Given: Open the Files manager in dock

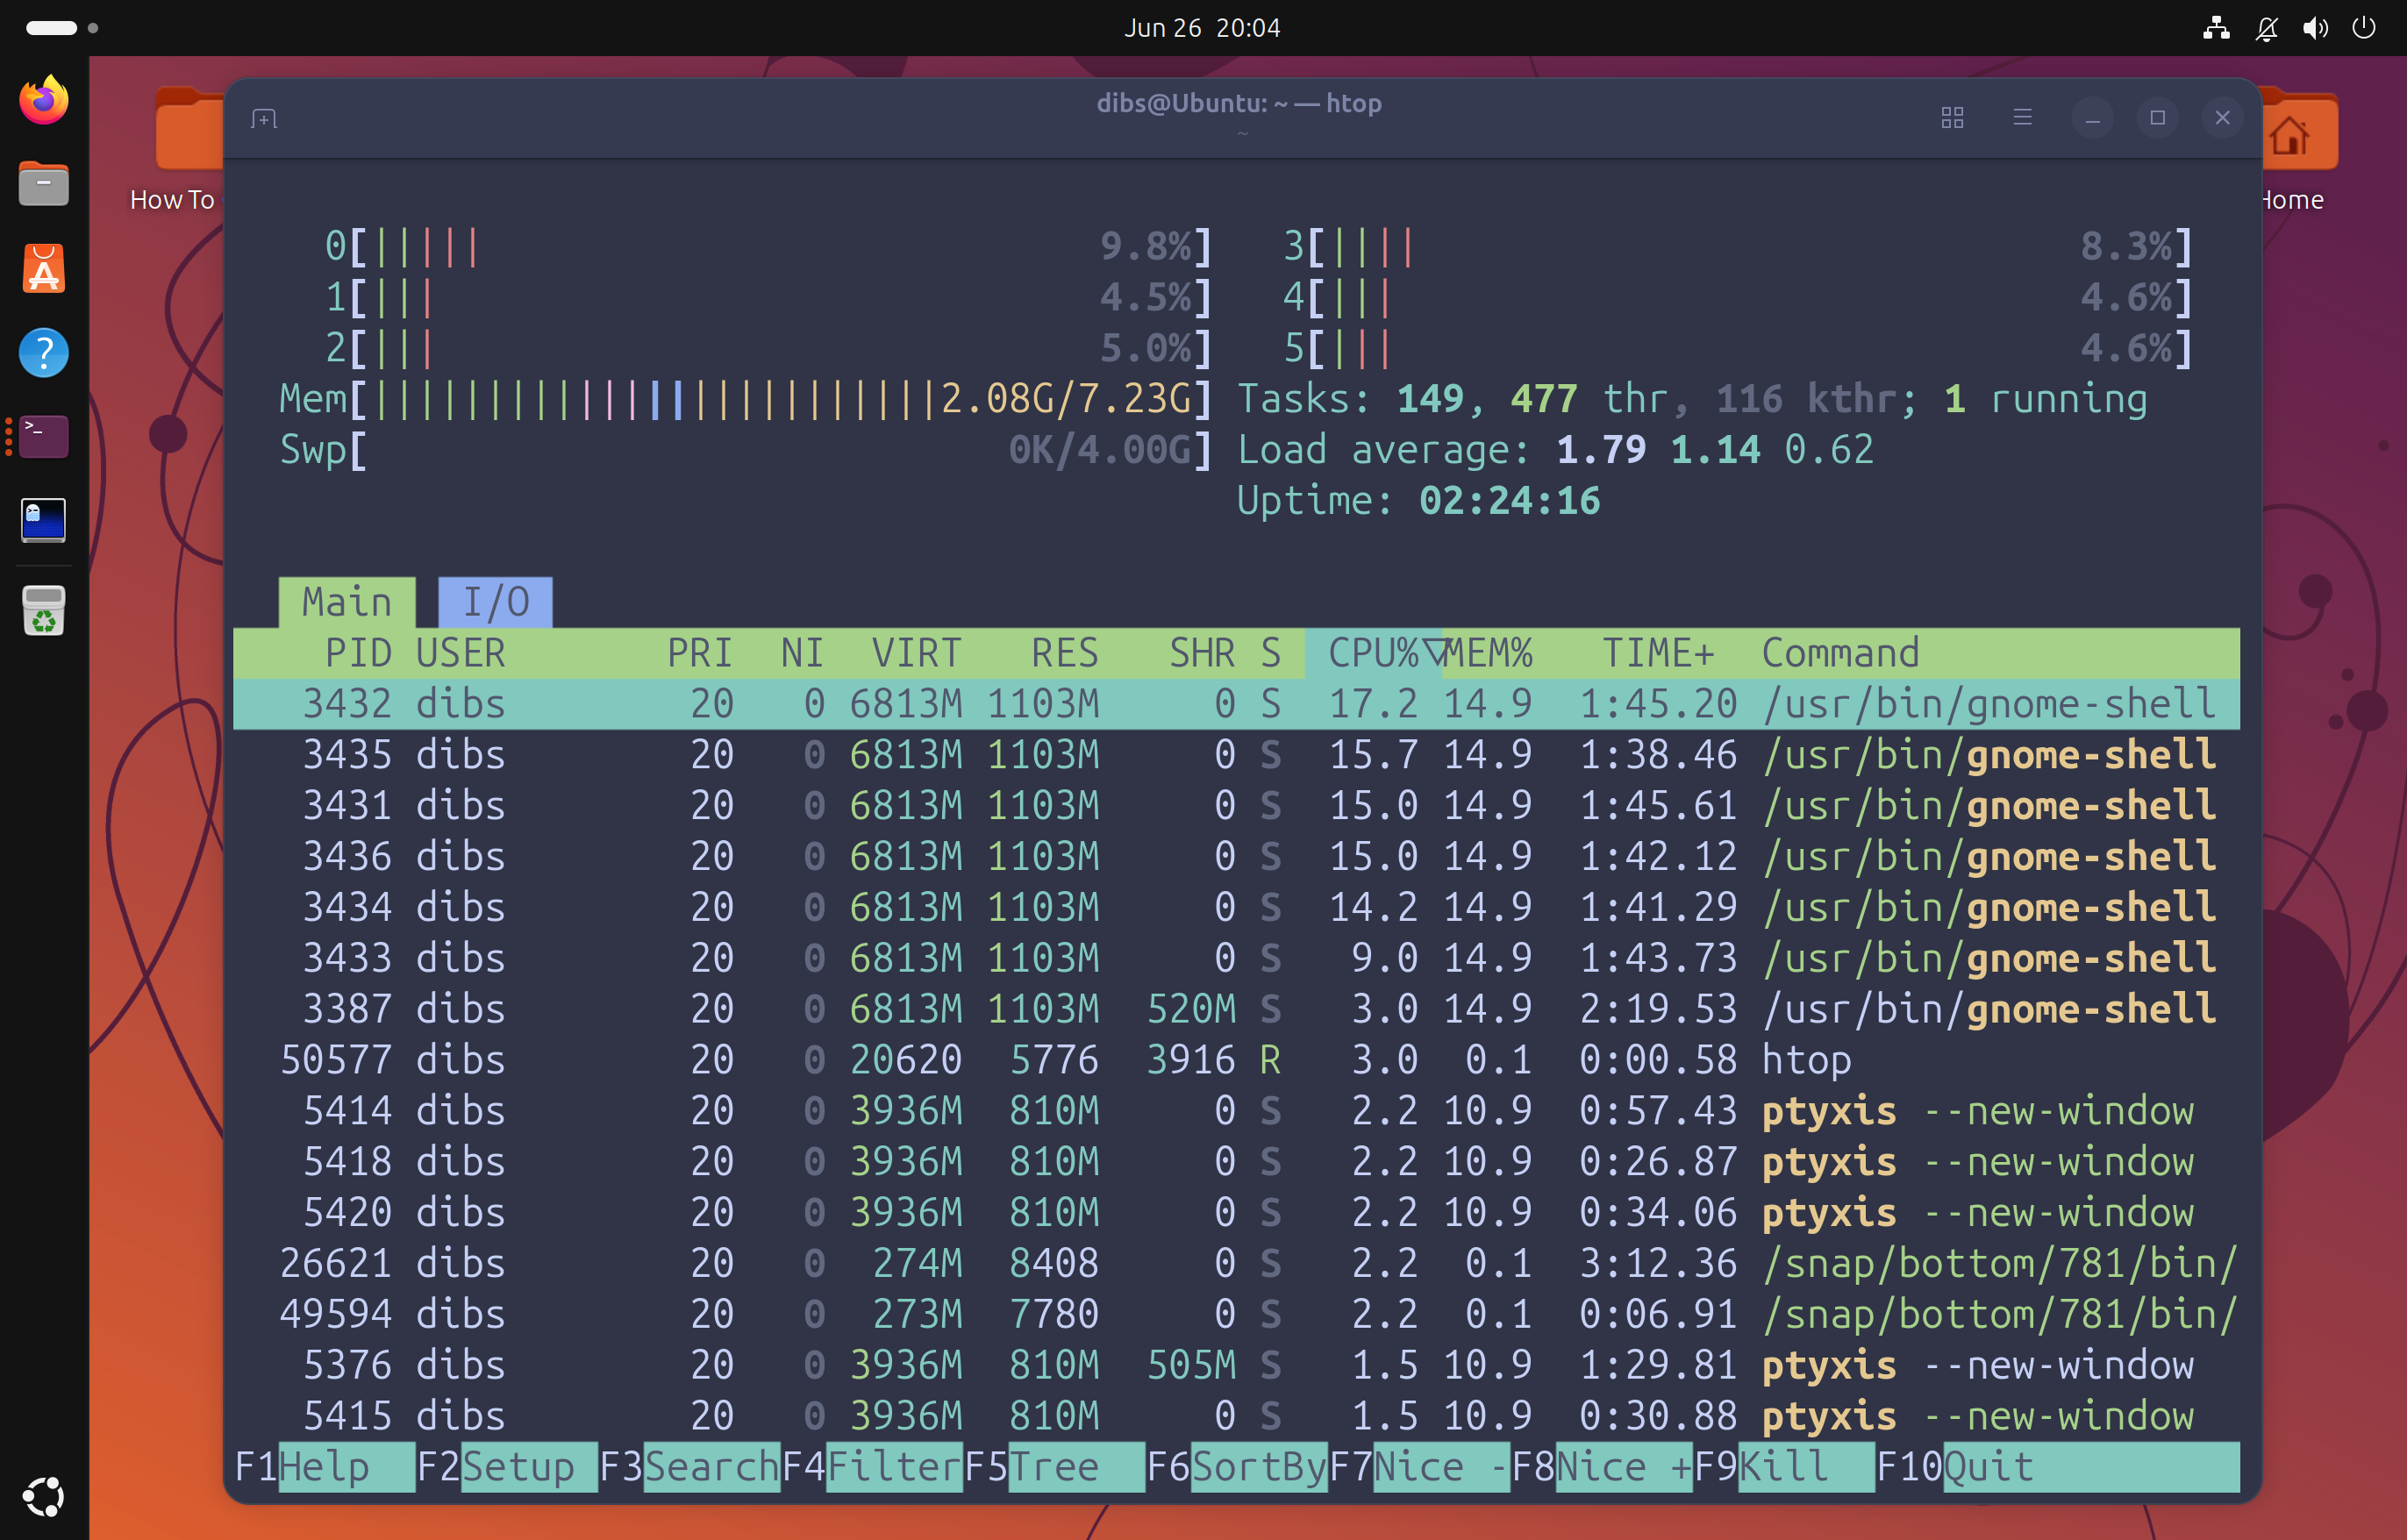Looking at the screenshot, I should [44, 185].
